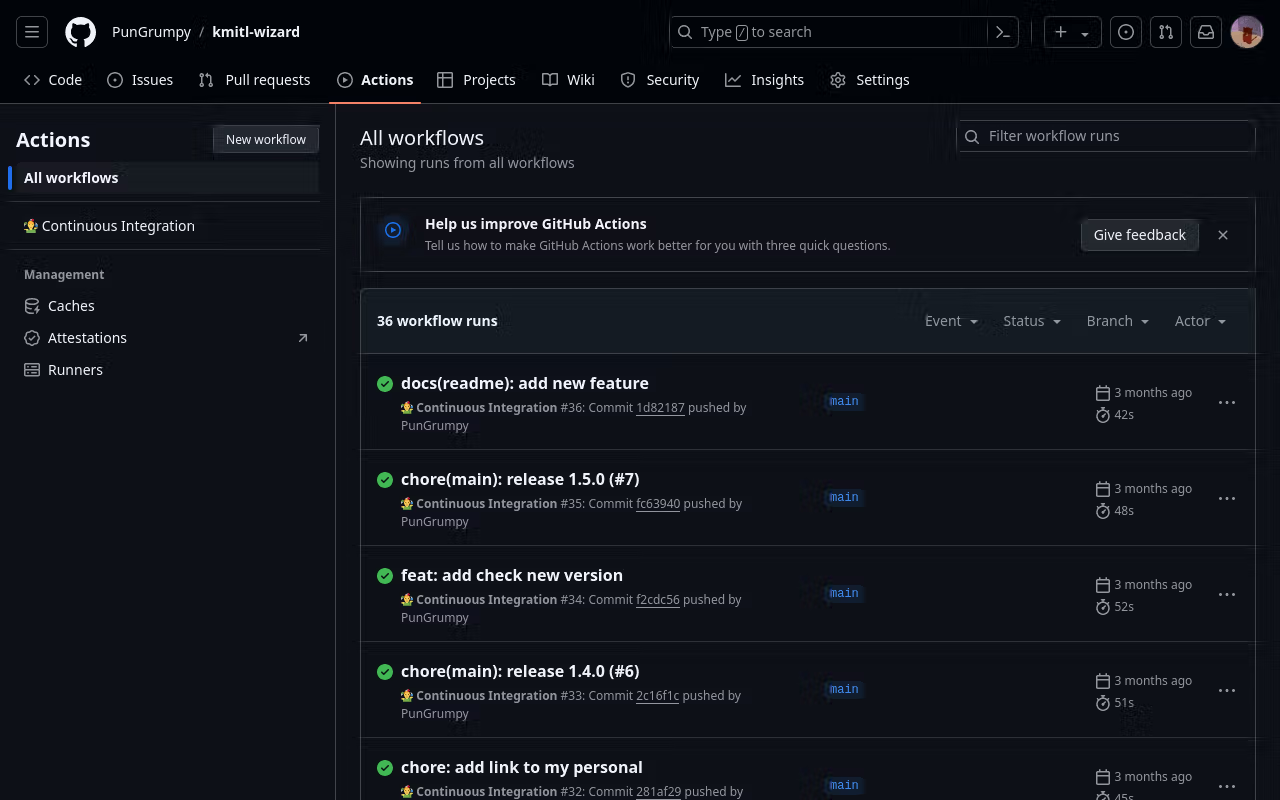This screenshot has height=800, width=1280.
Task: Open the pull requests header icon
Action: (1166, 32)
